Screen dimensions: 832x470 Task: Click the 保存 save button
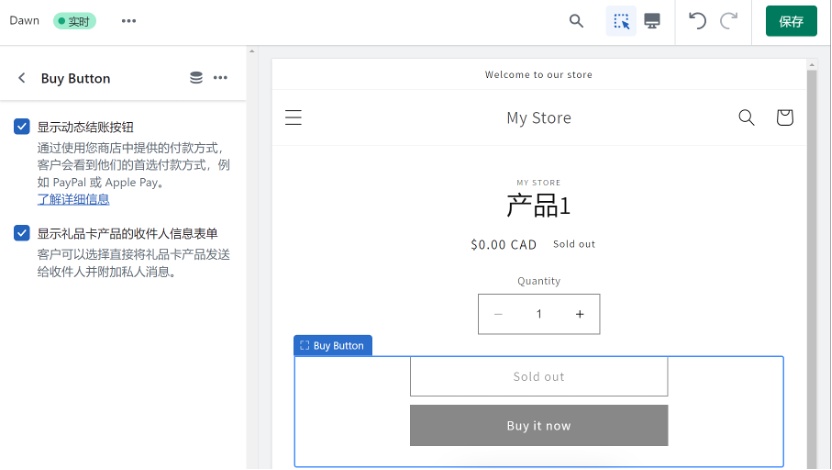click(791, 21)
